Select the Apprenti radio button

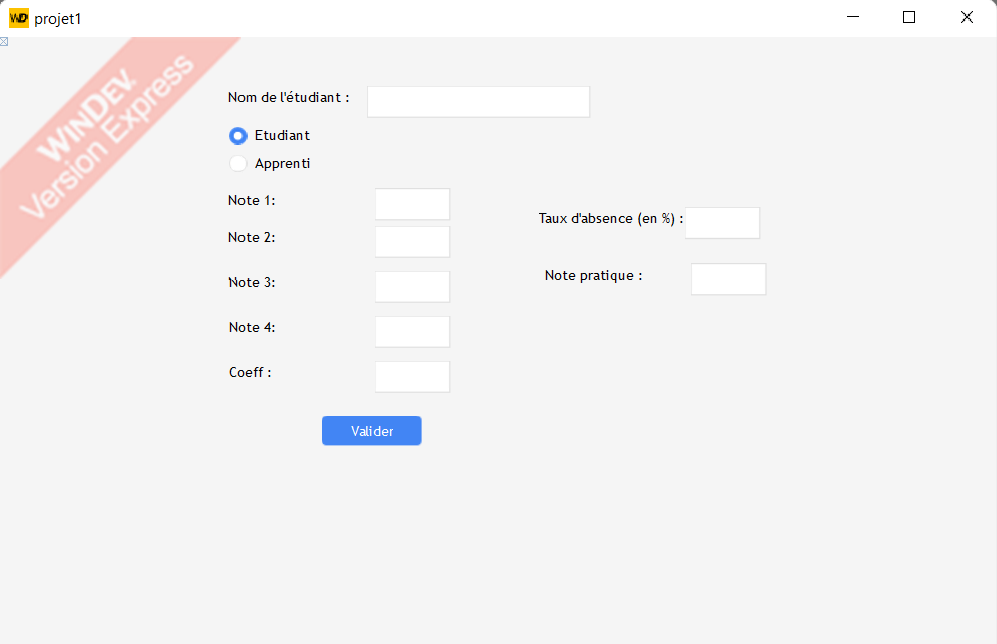(x=238, y=163)
